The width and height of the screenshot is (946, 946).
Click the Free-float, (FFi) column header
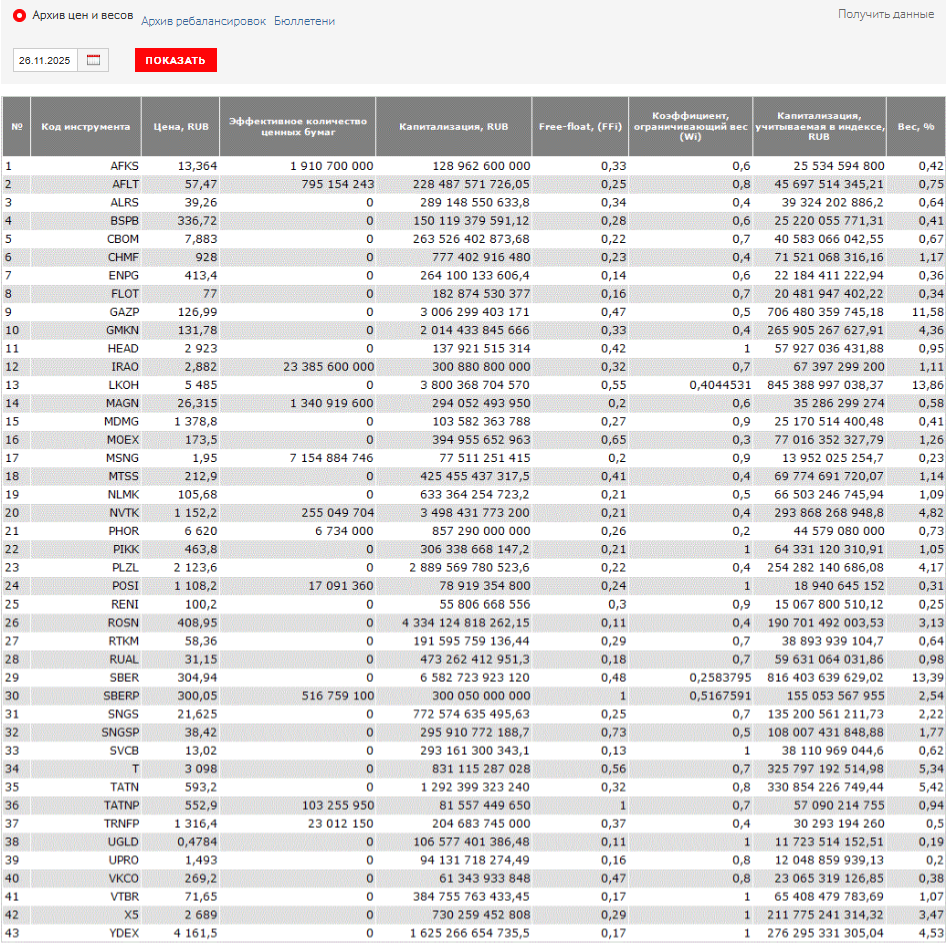pos(579,127)
